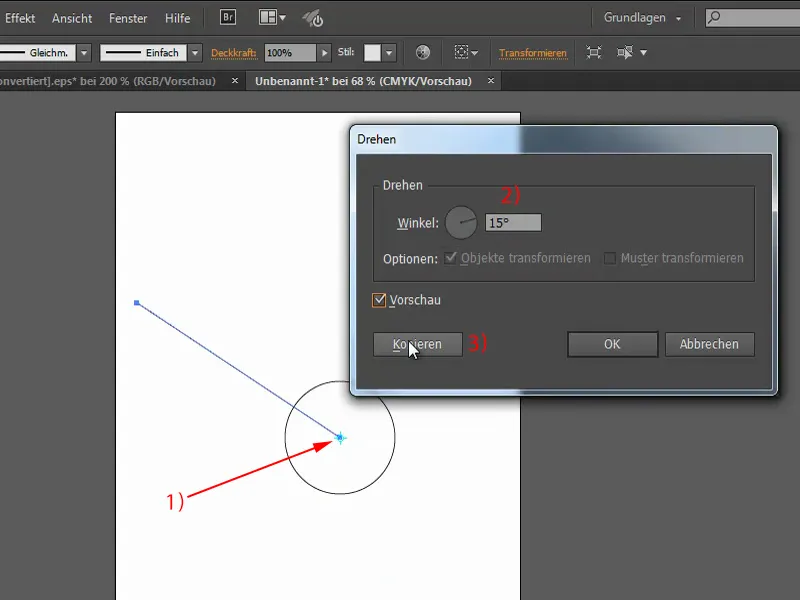Click the Kopieren button
Screen dimensions: 800x600
coord(417,344)
